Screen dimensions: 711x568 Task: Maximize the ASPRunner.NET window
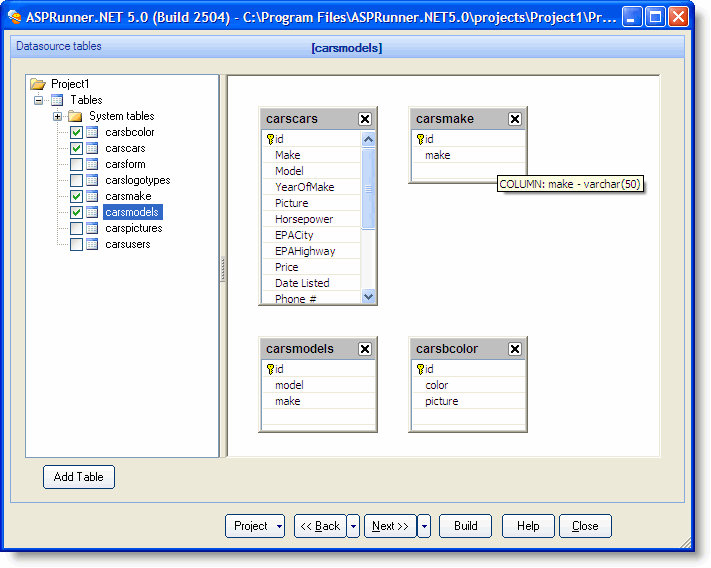tap(655, 17)
